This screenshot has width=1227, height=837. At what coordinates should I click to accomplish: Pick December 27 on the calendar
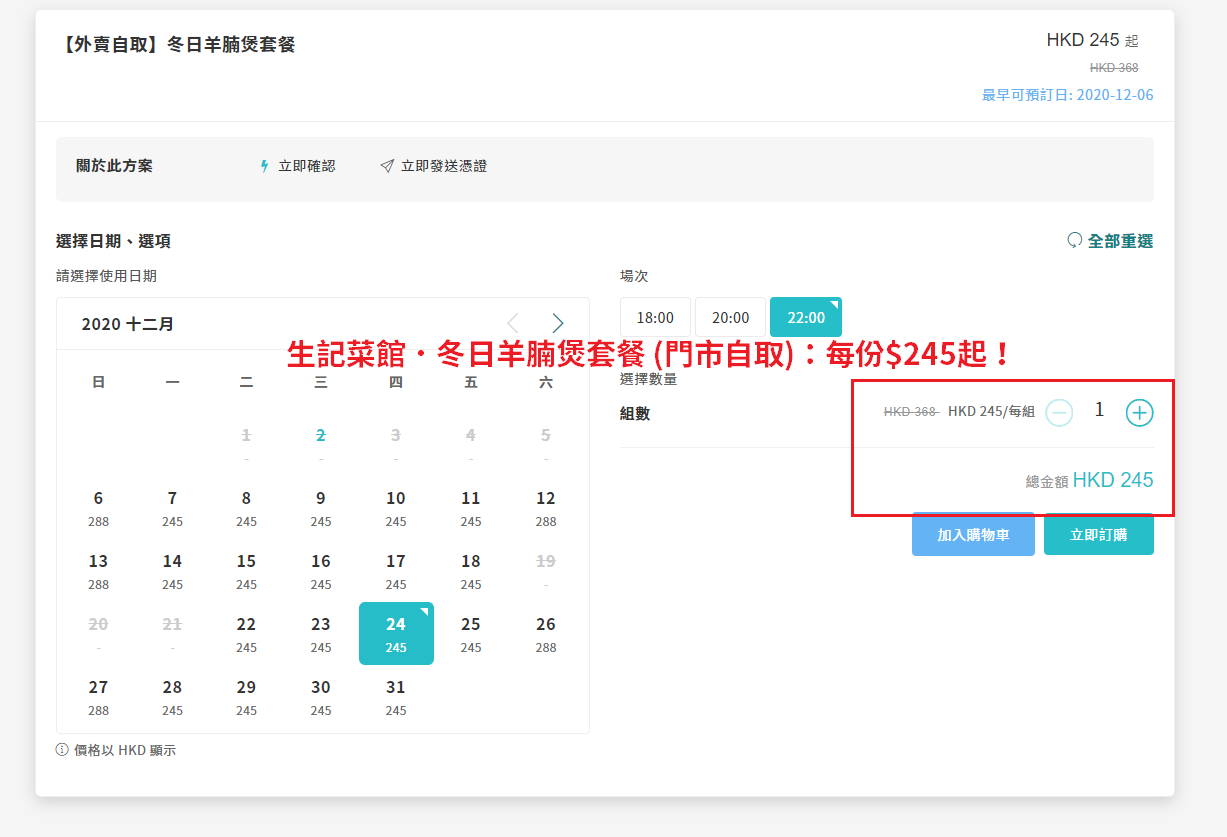point(98,696)
